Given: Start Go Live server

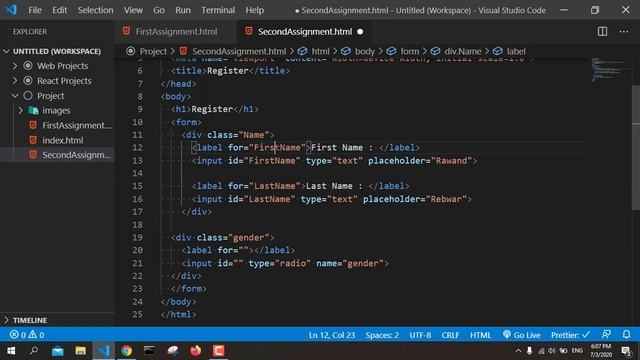Looking at the screenshot, I should coord(522,335).
